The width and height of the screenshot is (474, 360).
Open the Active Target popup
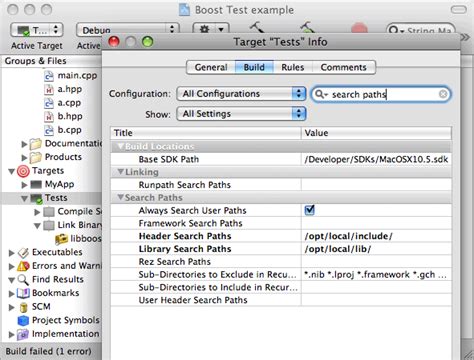pyautogui.click(x=37, y=30)
